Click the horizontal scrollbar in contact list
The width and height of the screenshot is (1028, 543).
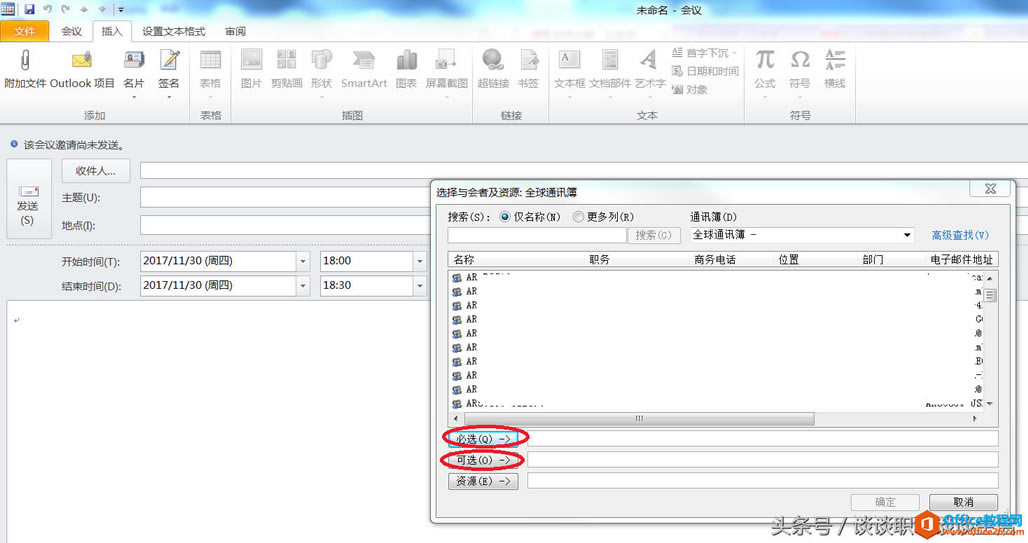(x=639, y=418)
